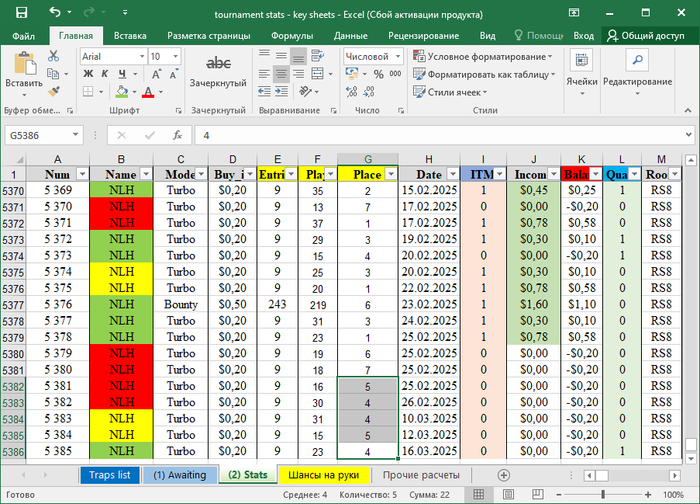Open the Файл menu
The width and height of the screenshot is (700, 504).
coord(23,36)
